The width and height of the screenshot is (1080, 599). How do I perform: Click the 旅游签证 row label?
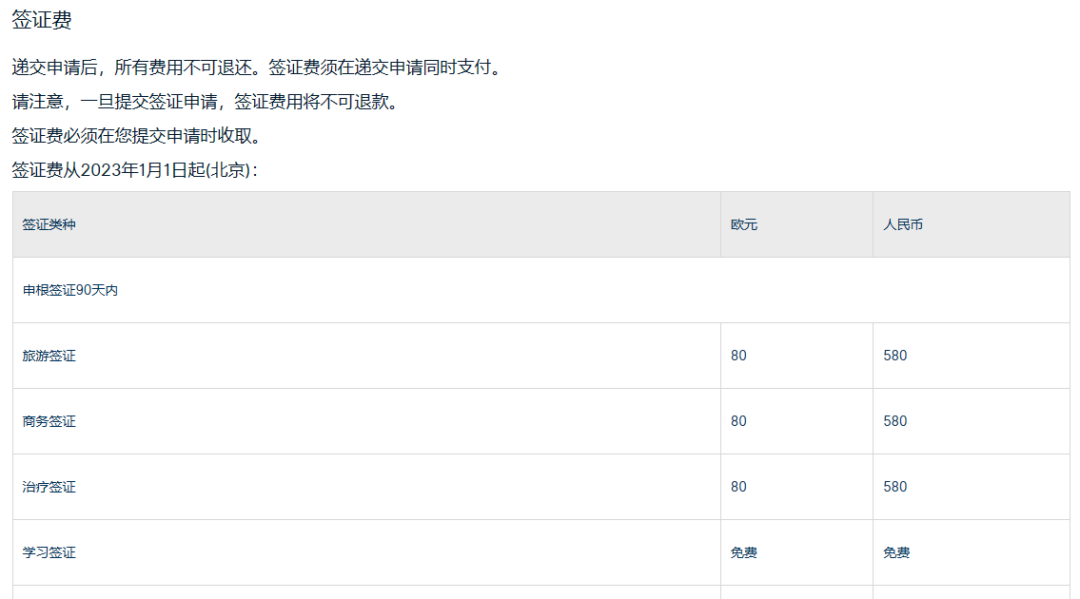pos(49,356)
